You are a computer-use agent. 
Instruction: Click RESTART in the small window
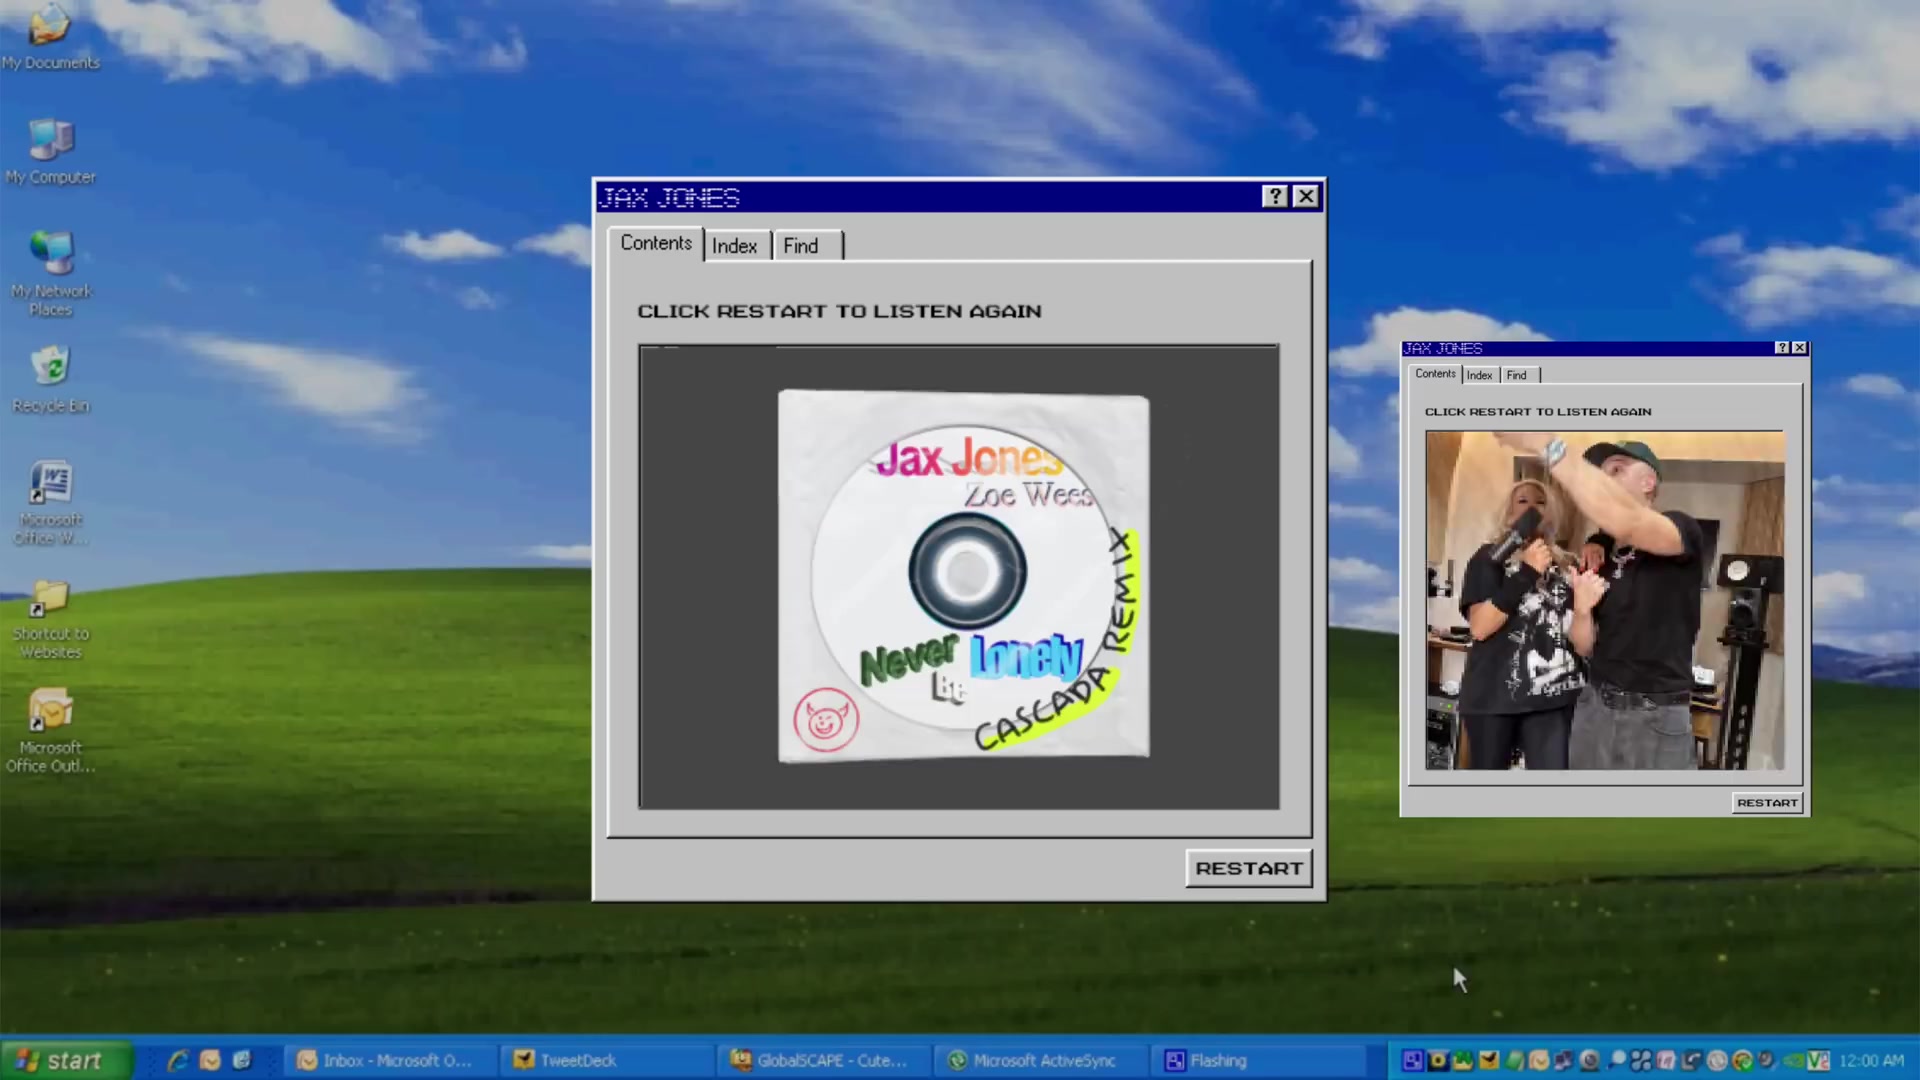click(x=1767, y=802)
